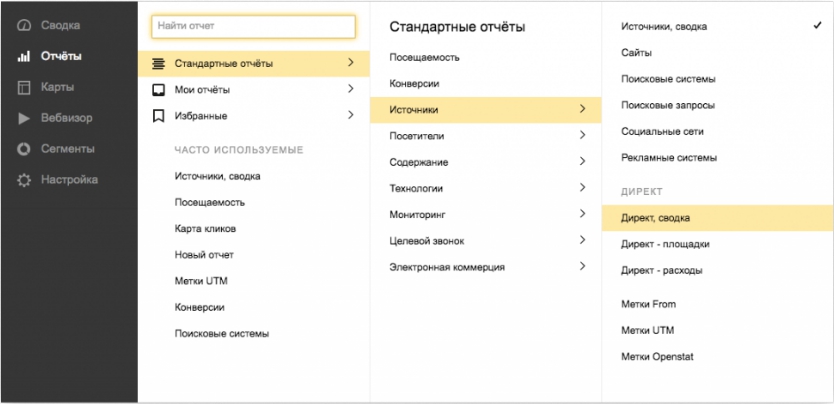The image size is (834, 404).
Task: Expand Избранные chevron arrow
Action: click(351, 114)
